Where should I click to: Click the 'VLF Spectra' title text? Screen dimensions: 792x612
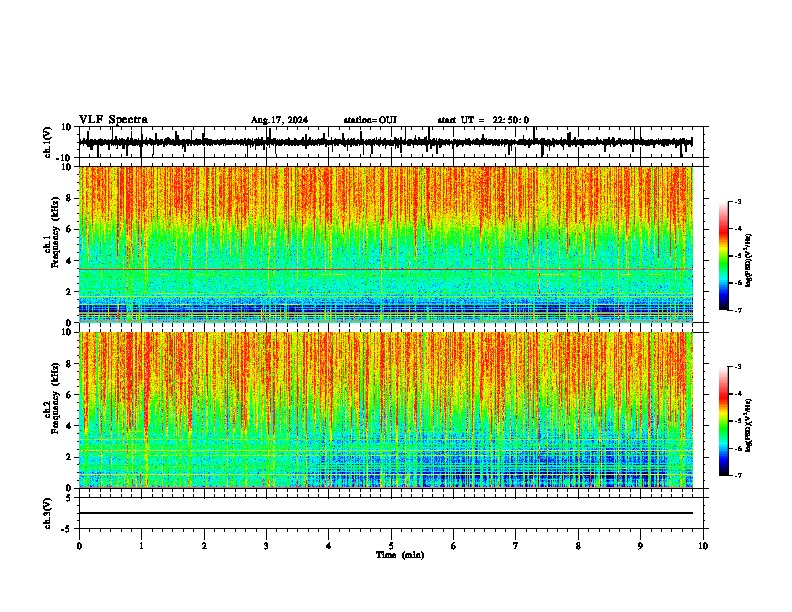[x=113, y=120]
